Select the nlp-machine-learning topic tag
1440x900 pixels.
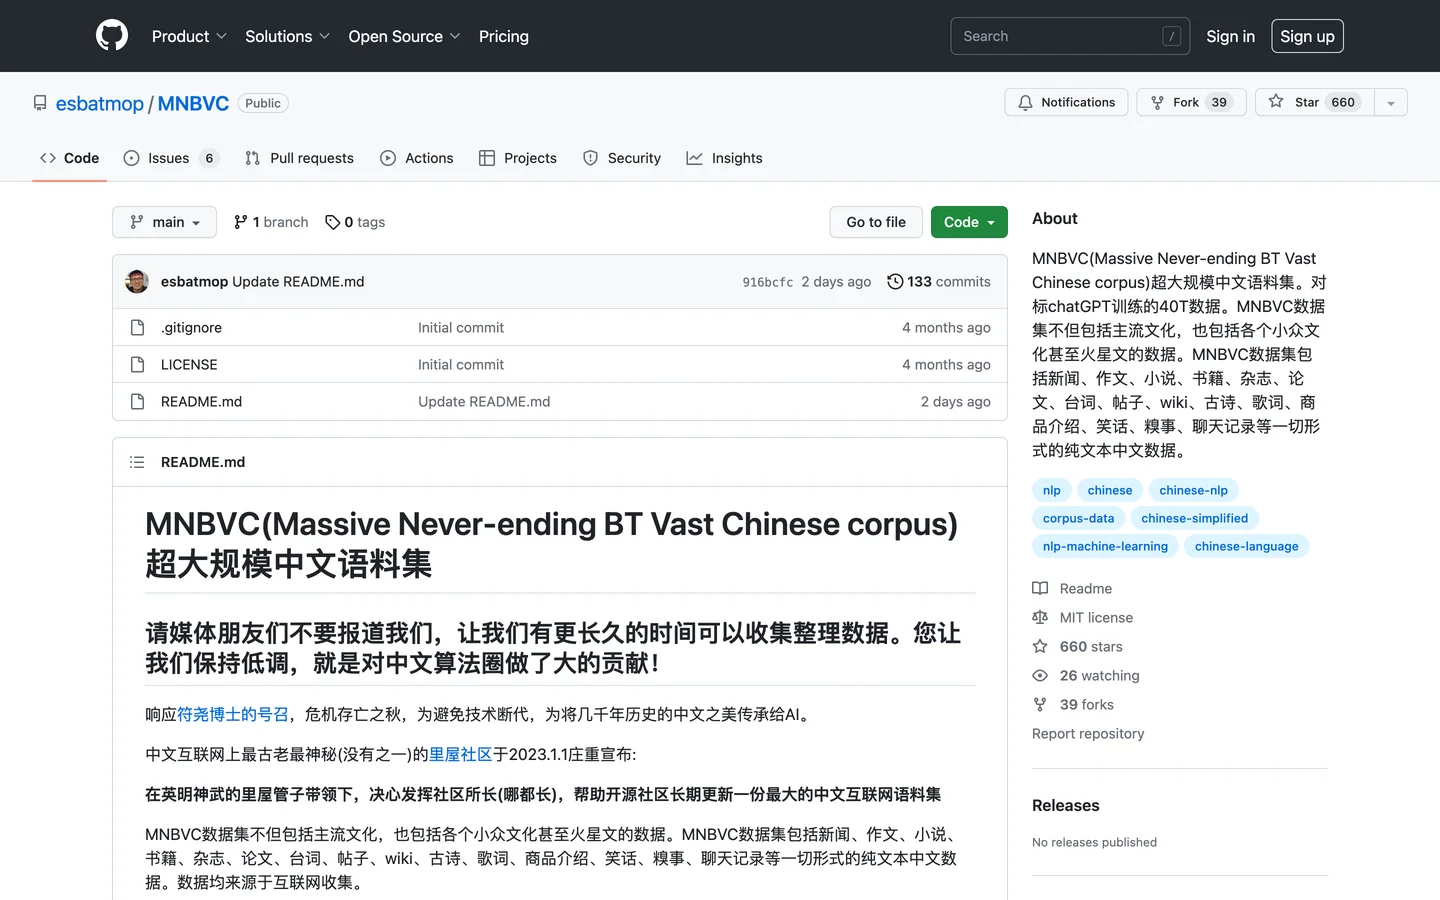coord(1105,546)
